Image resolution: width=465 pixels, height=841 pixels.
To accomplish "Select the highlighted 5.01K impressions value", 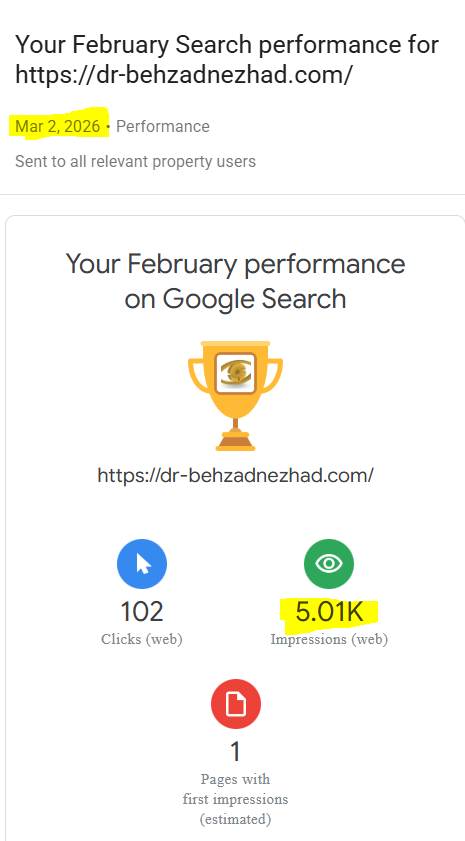I will pos(329,612).
